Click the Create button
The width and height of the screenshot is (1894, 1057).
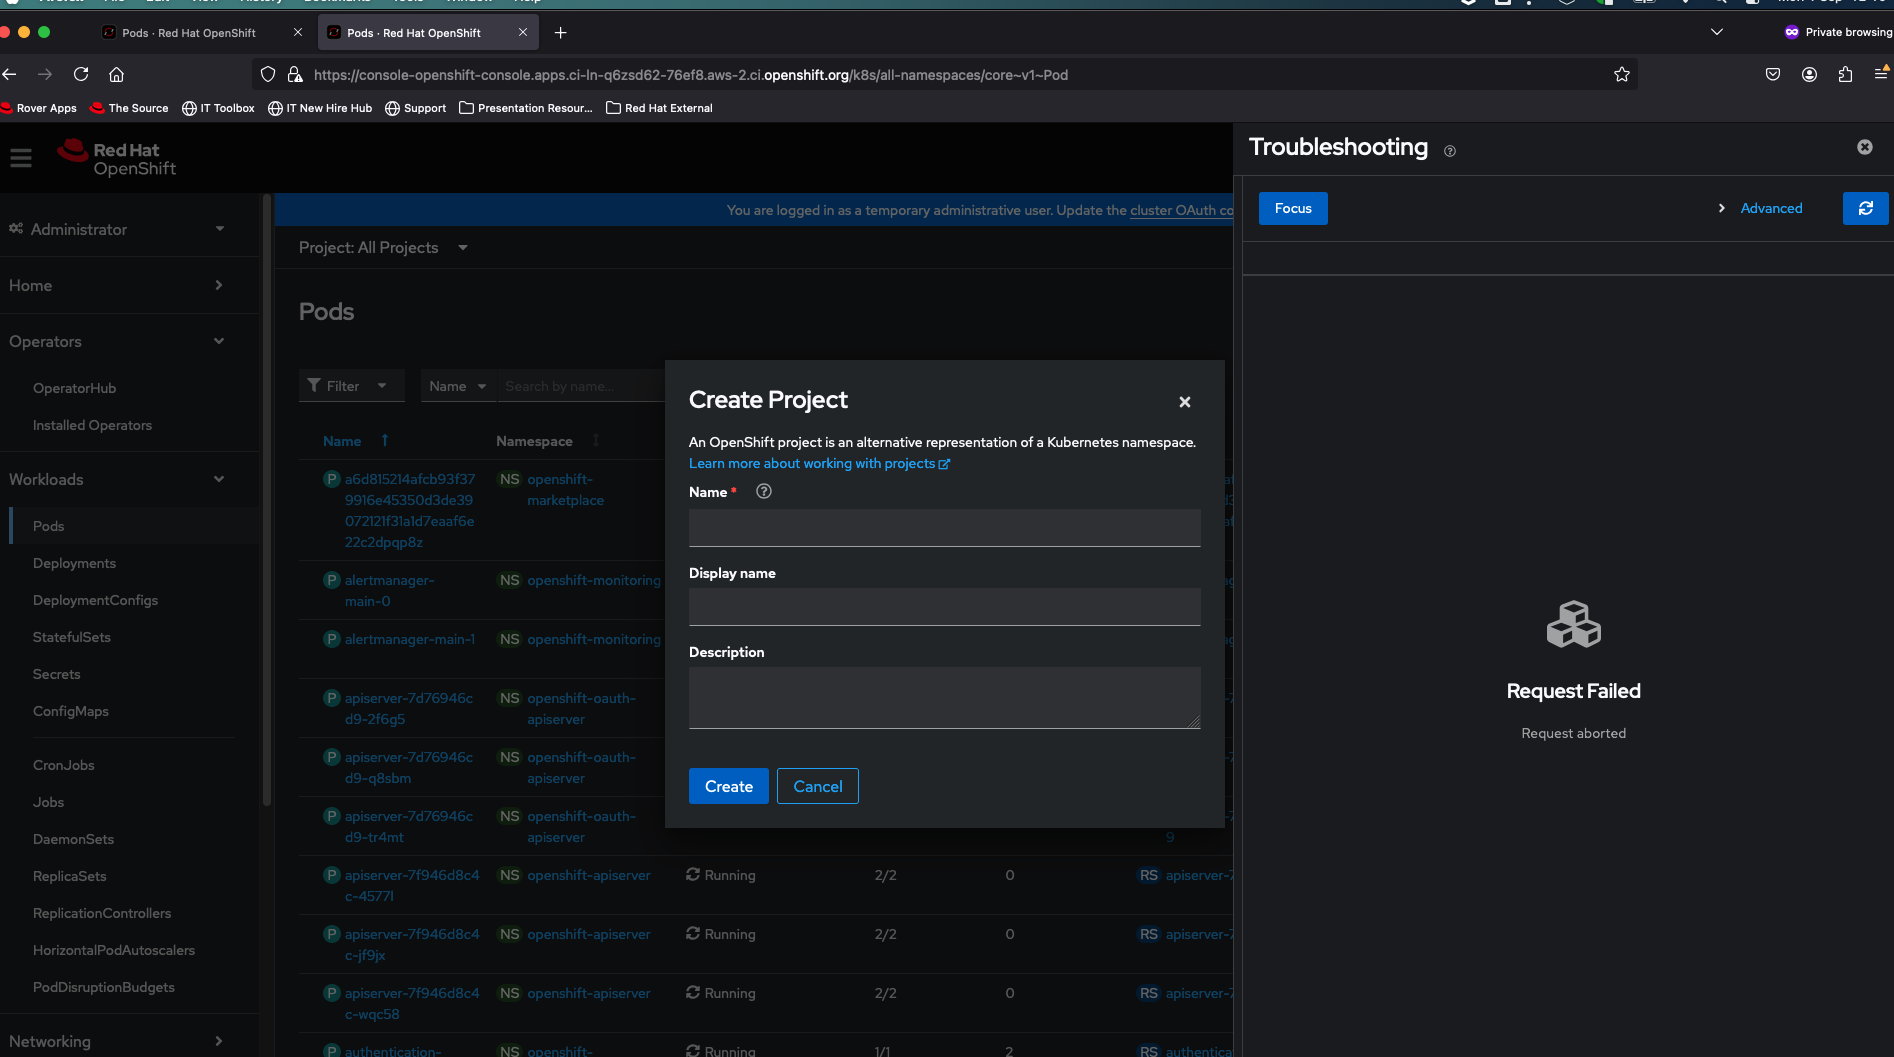pyautogui.click(x=728, y=786)
